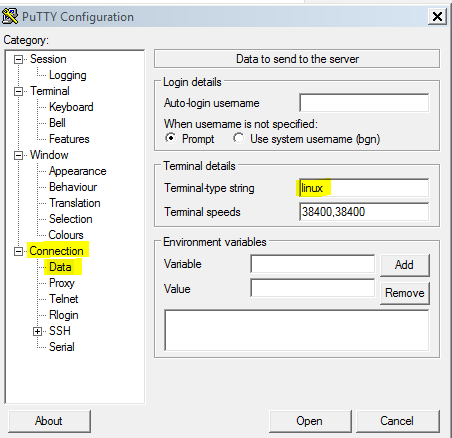Click the Terminal details group label
The height and width of the screenshot is (438, 452).
click(199, 166)
